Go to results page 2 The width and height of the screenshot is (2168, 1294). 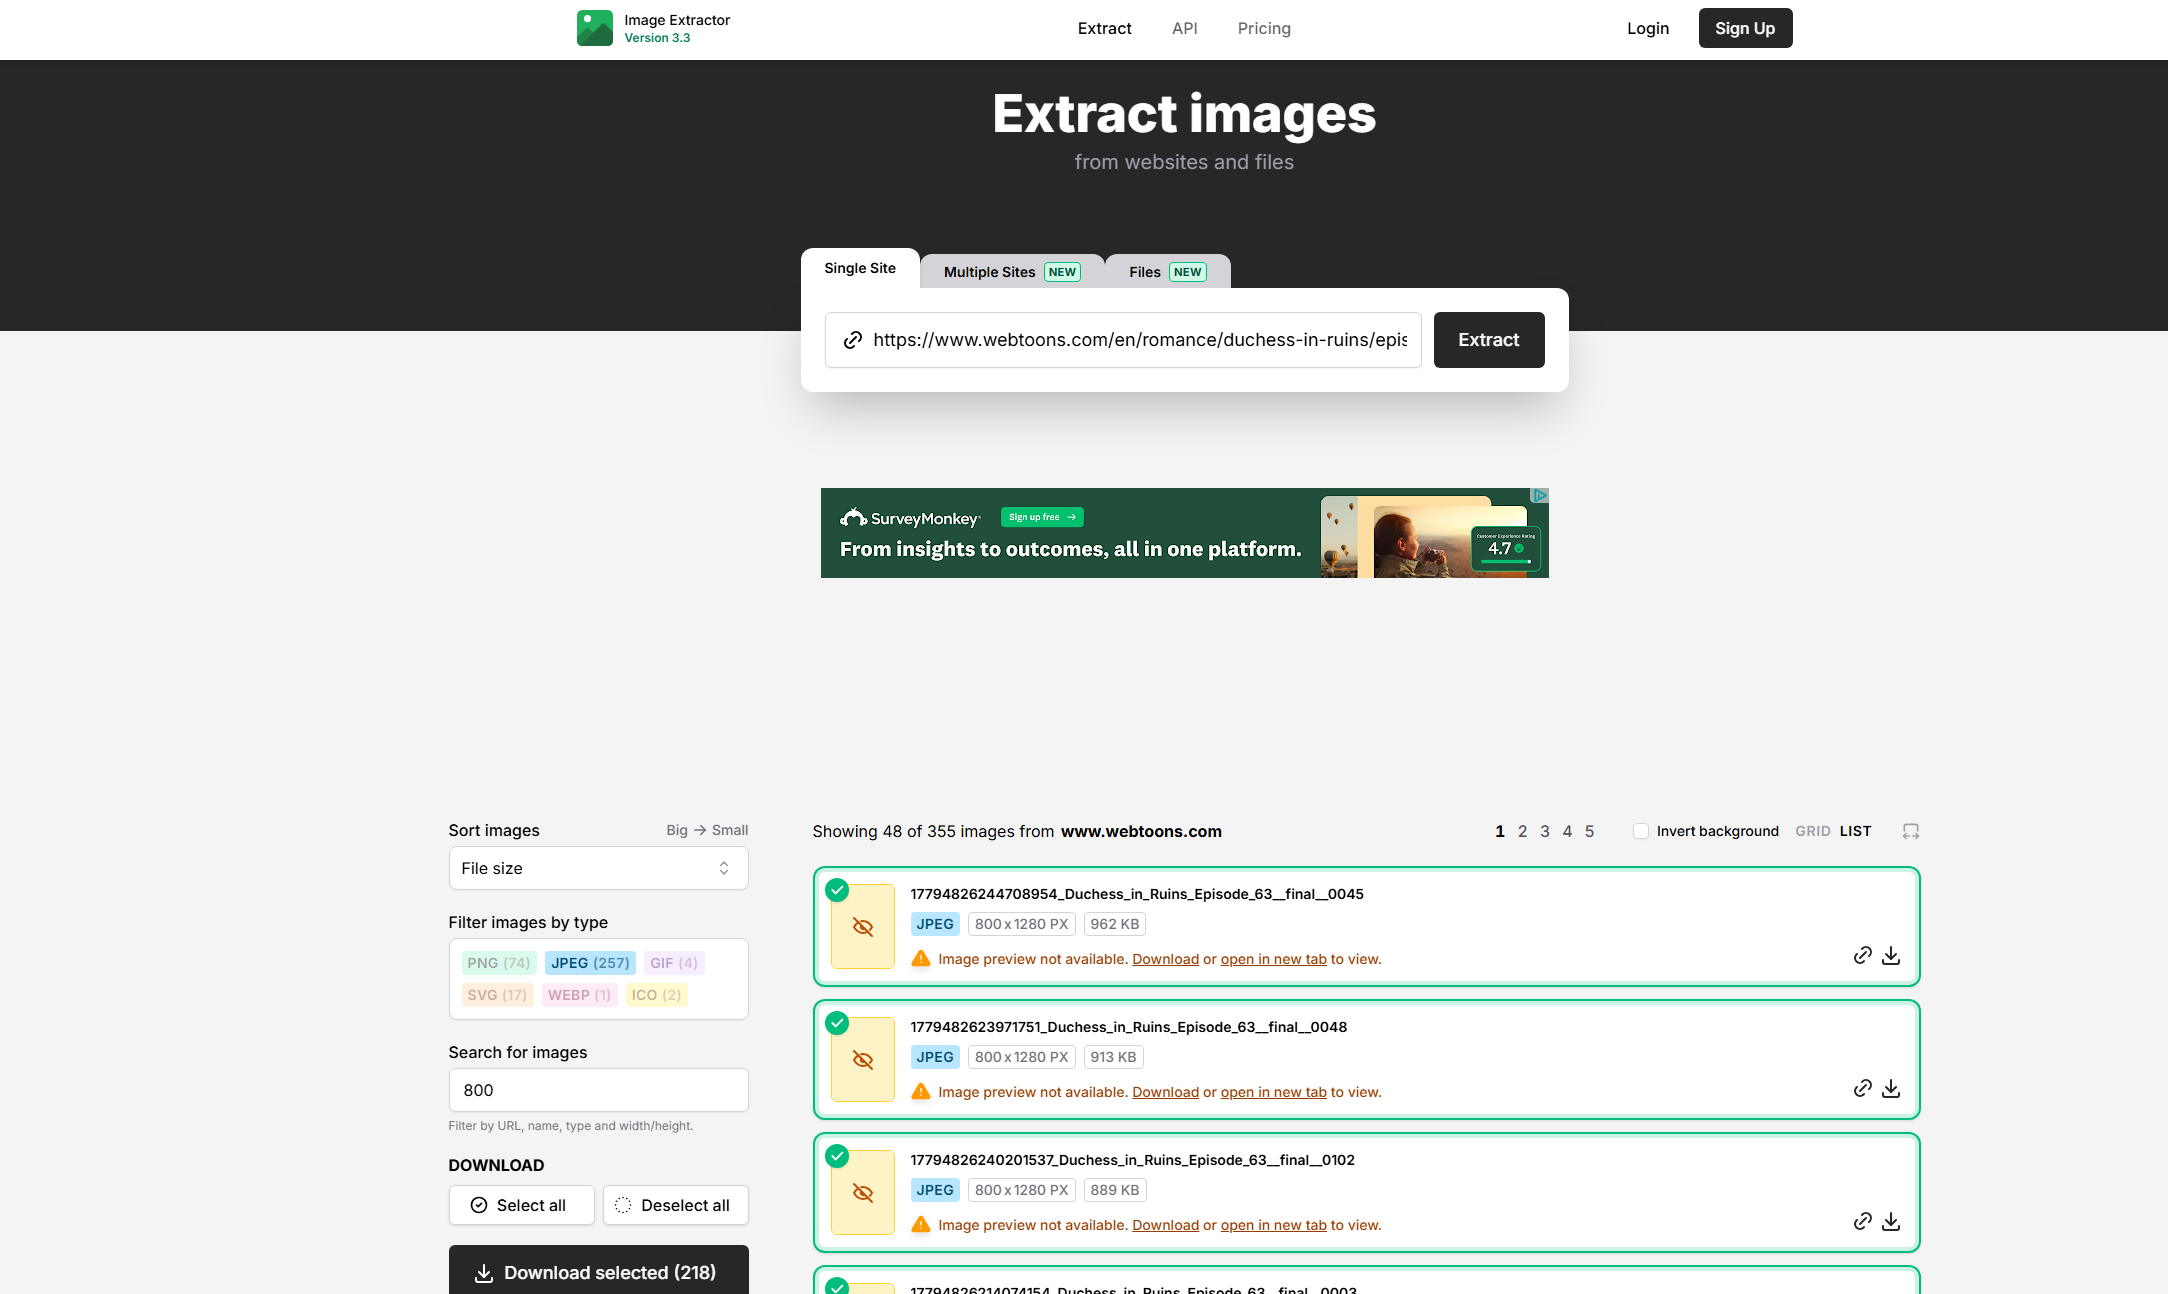[1522, 831]
